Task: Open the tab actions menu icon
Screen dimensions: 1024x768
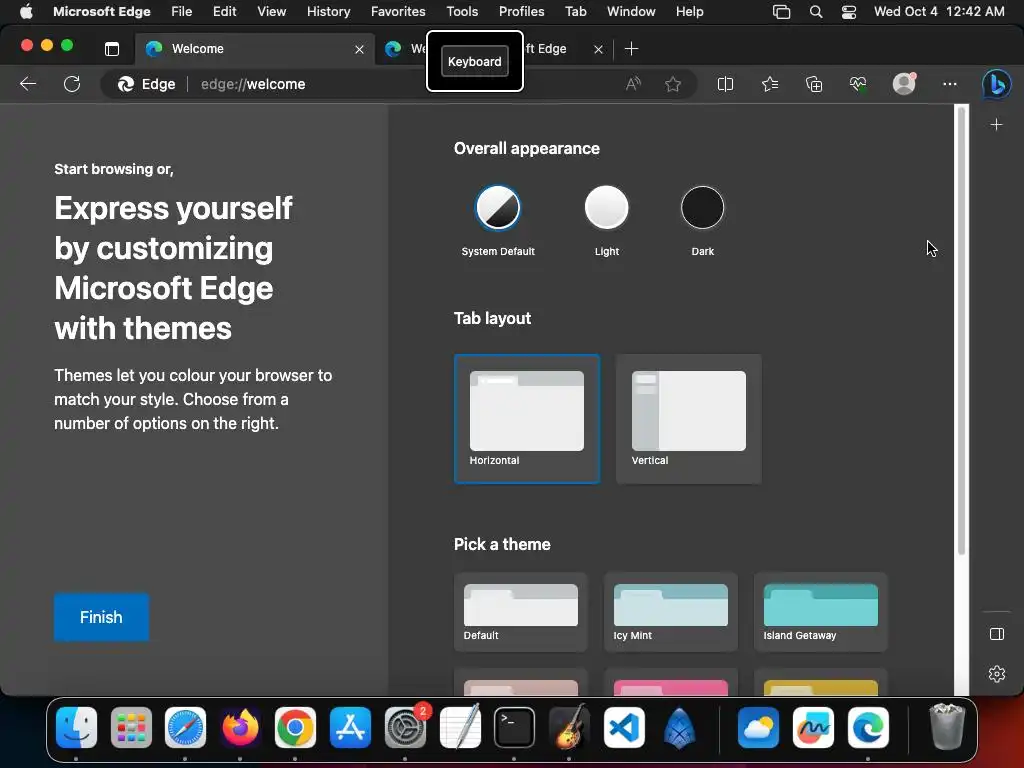Action: (112, 49)
